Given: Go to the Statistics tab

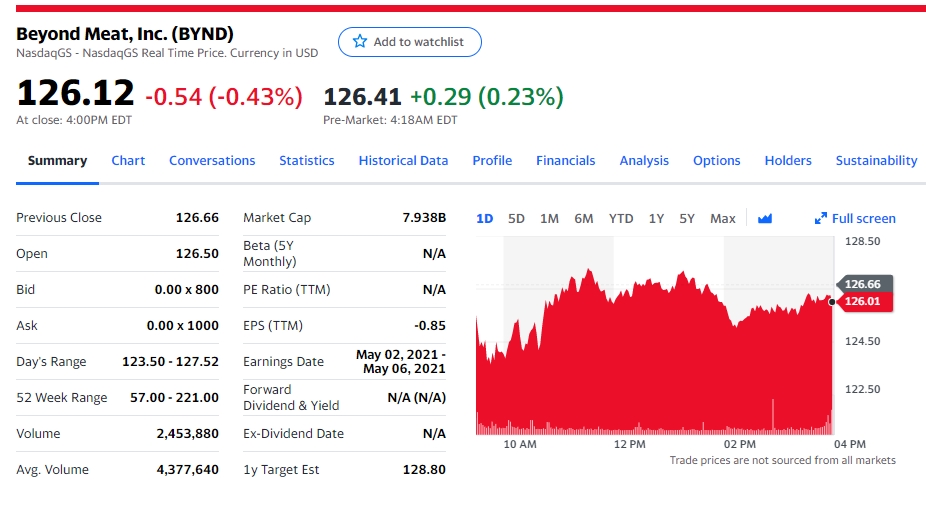Looking at the screenshot, I should (x=307, y=161).
